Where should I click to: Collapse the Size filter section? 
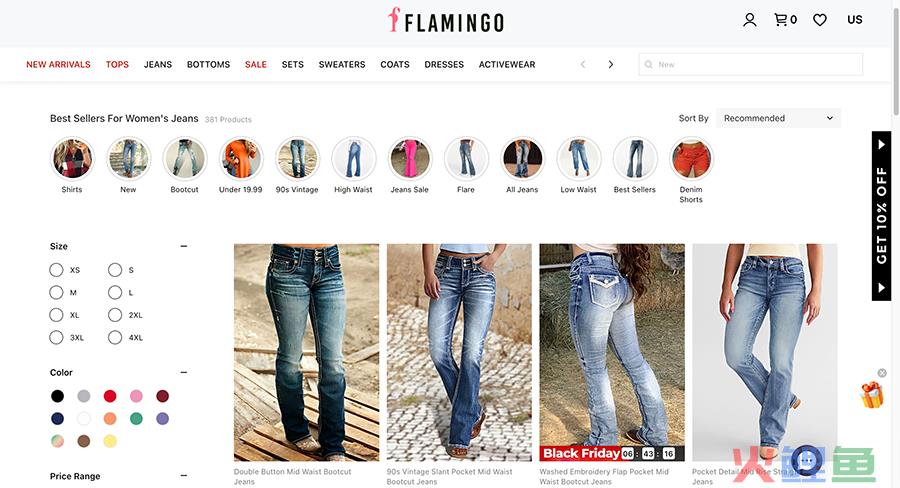pos(184,246)
